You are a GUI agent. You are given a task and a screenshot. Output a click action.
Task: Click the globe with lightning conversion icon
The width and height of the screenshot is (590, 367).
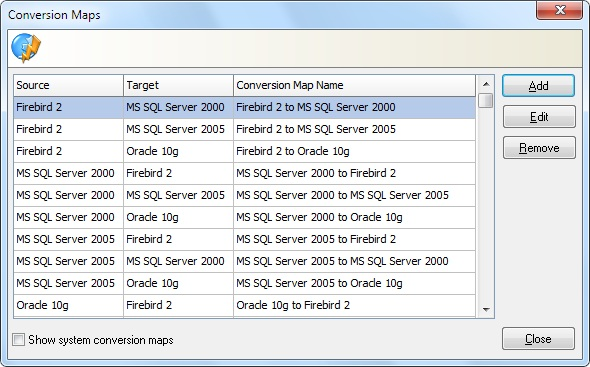[26, 47]
